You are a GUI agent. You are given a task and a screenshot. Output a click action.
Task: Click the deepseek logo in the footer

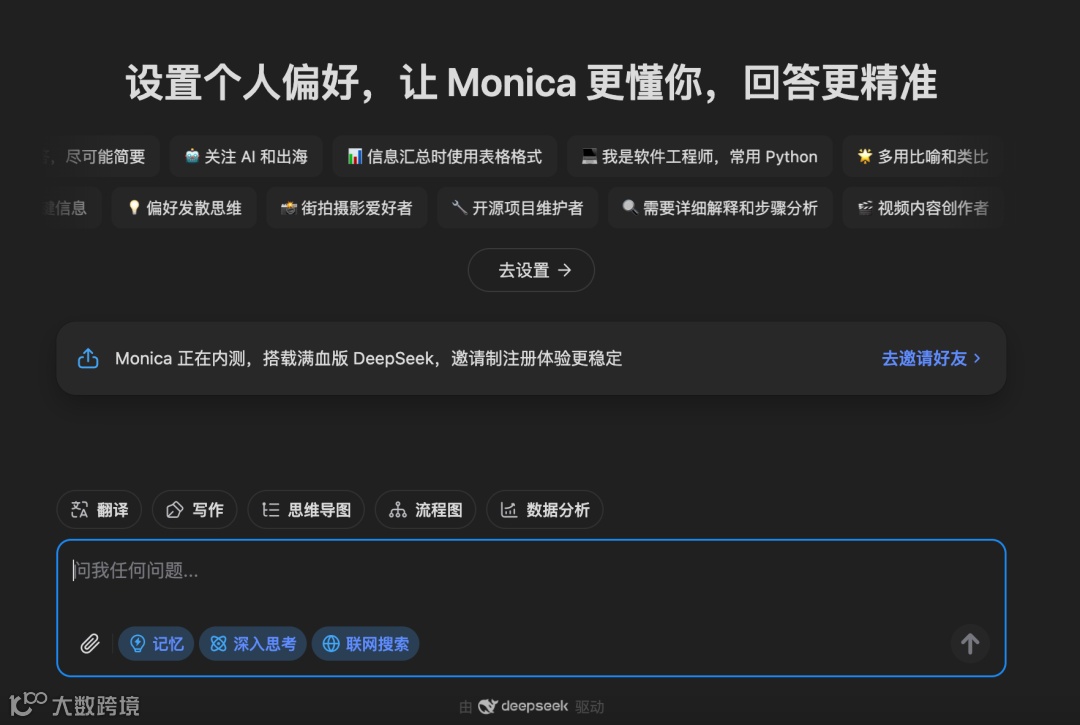[523, 706]
